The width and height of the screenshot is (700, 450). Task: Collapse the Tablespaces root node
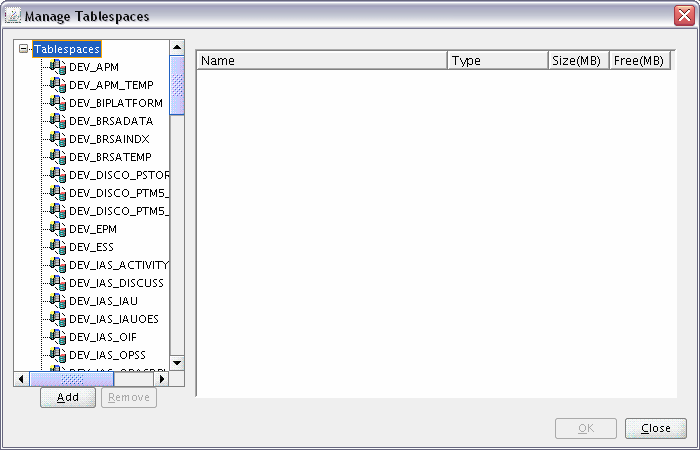coord(23,49)
